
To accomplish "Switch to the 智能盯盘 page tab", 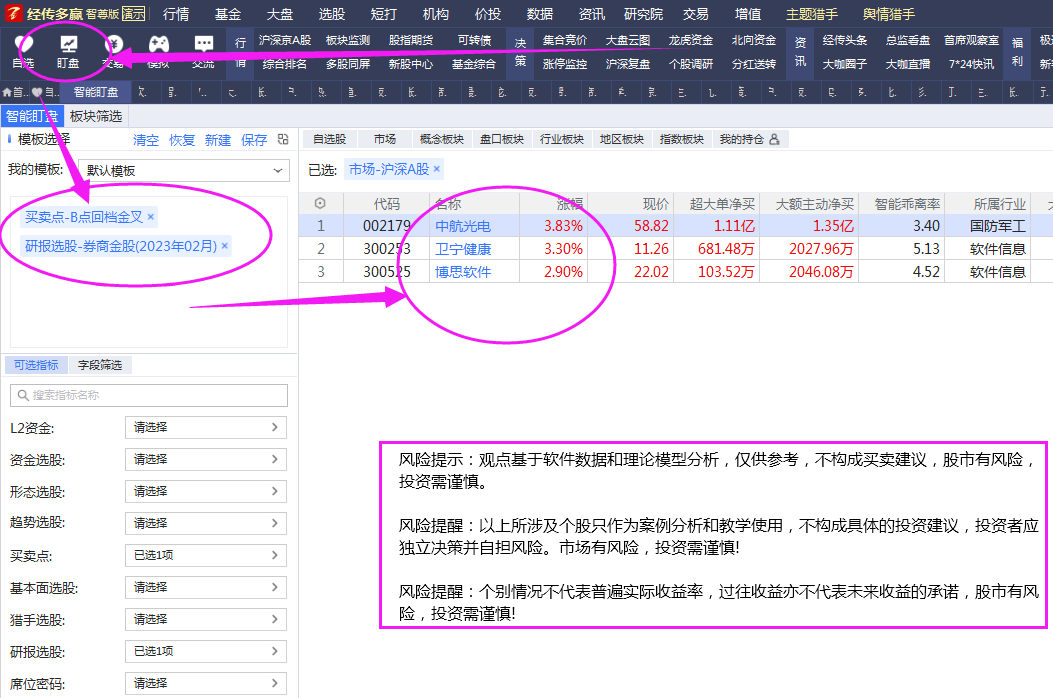I will [x=95, y=92].
